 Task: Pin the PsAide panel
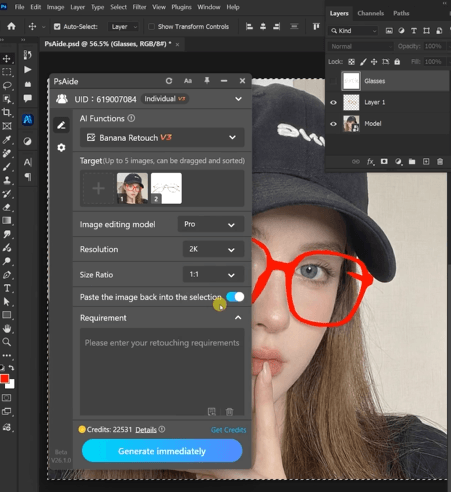(207, 81)
